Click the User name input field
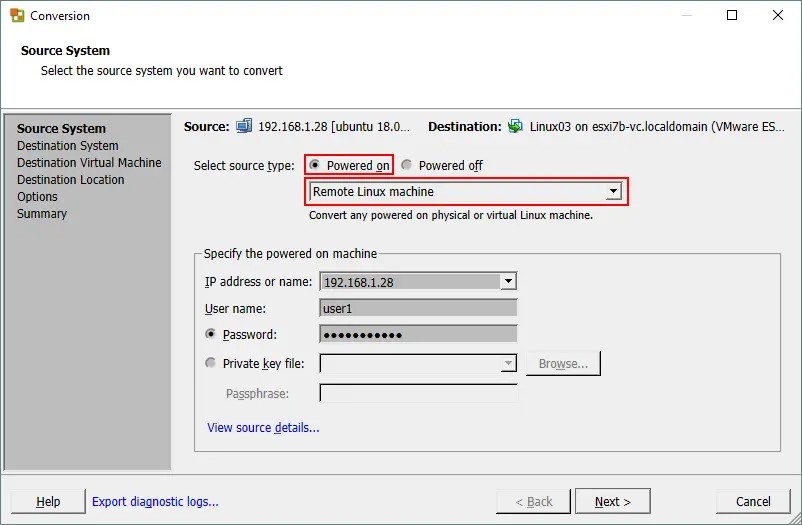The image size is (802, 525). (x=418, y=308)
